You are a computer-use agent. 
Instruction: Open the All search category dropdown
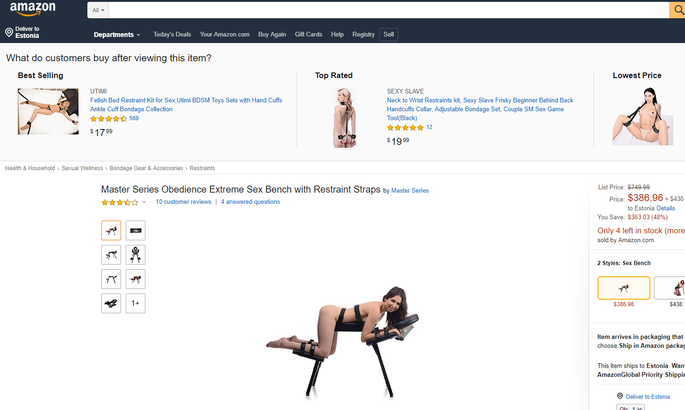98,10
